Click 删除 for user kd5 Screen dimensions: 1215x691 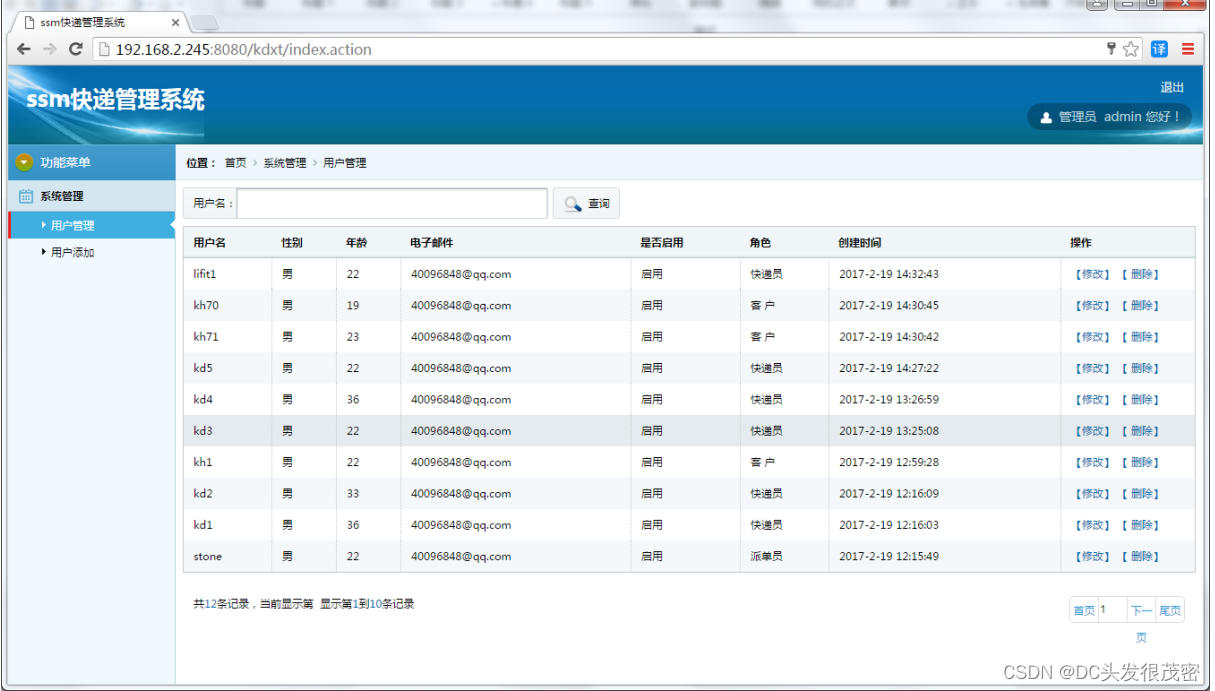click(x=1141, y=368)
